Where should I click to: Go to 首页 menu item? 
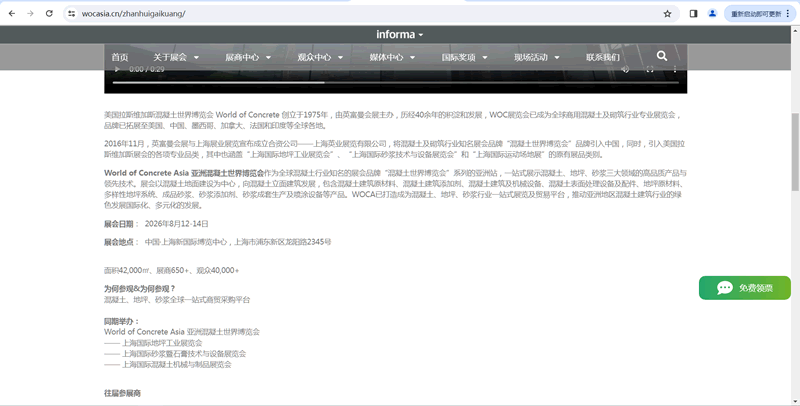[119, 57]
